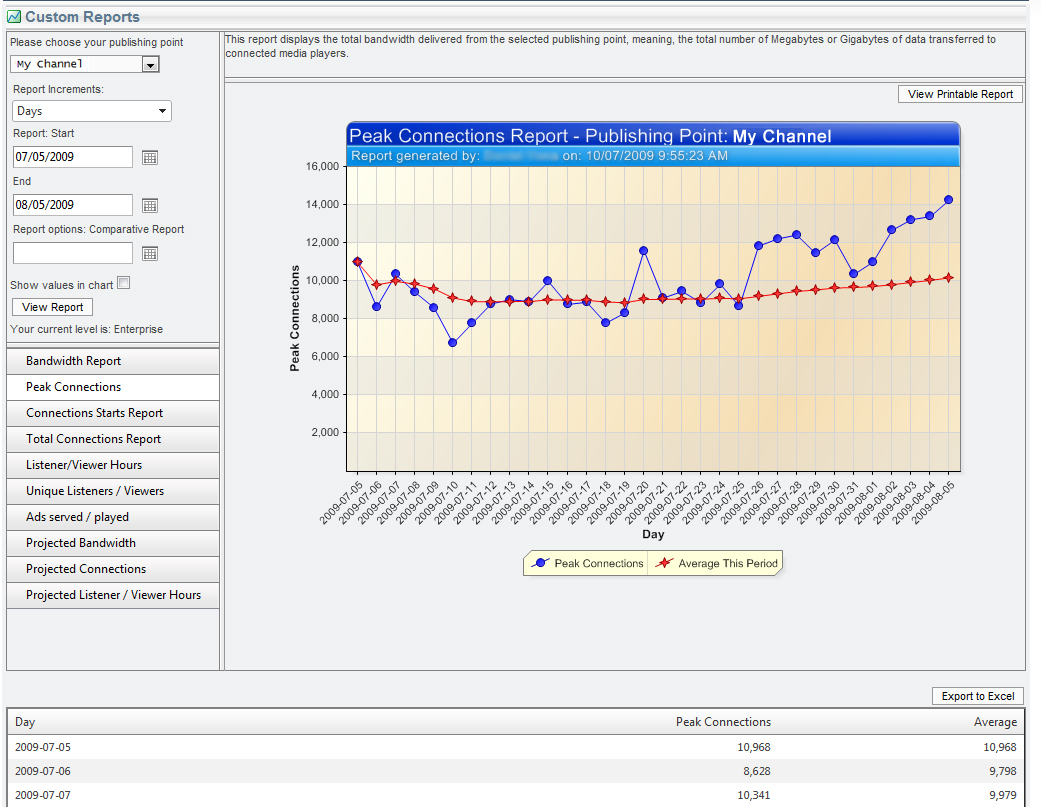Open the Connections Starts Report item
Screen dimensions: 1041x807
point(112,413)
